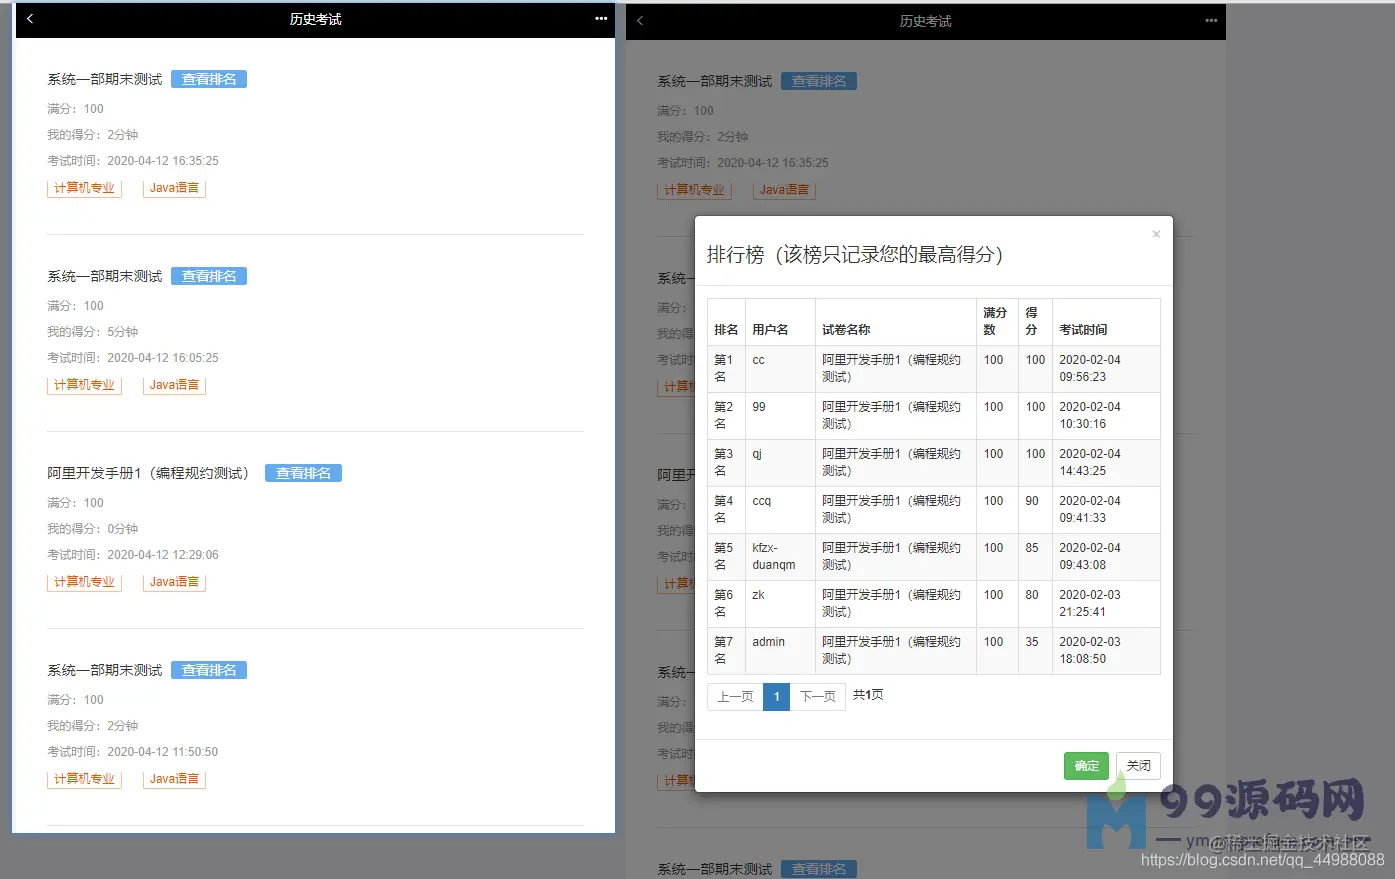View ranking for exam taken at 16:05:25
1395x879 pixels.
(209, 276)
